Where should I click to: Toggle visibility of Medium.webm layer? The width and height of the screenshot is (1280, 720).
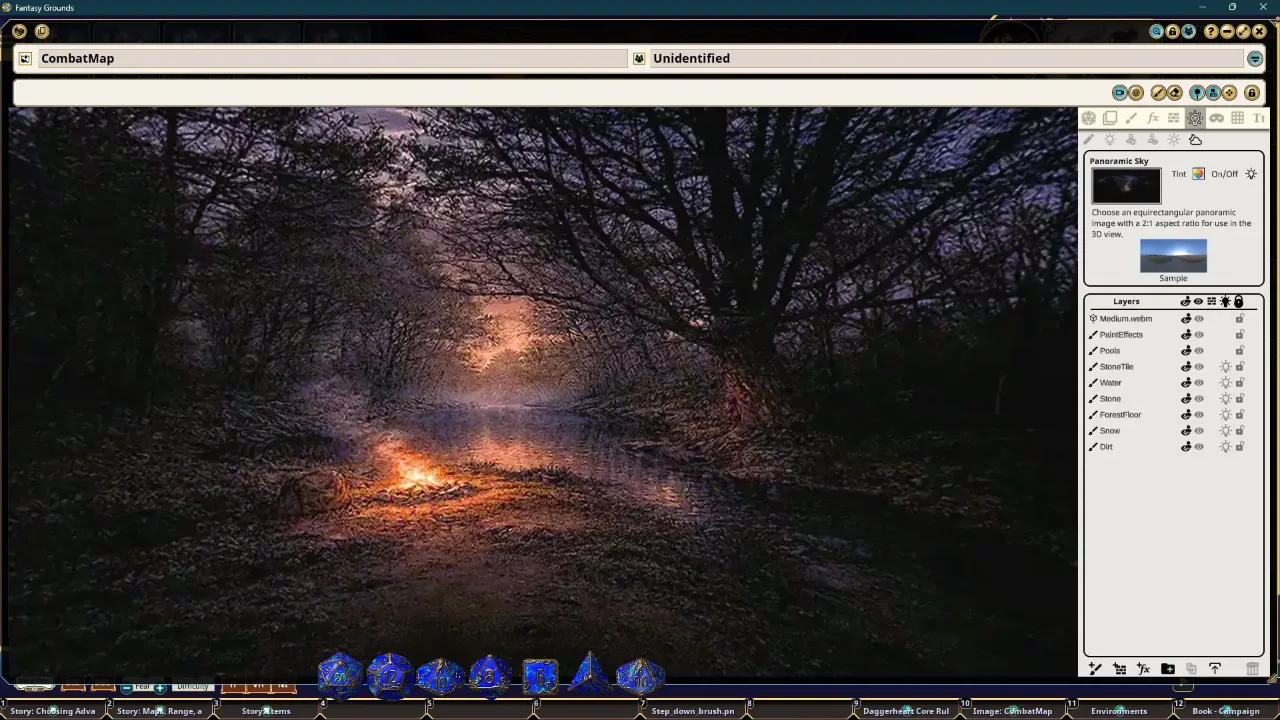pyautogui.click(x=1199, y=319)
